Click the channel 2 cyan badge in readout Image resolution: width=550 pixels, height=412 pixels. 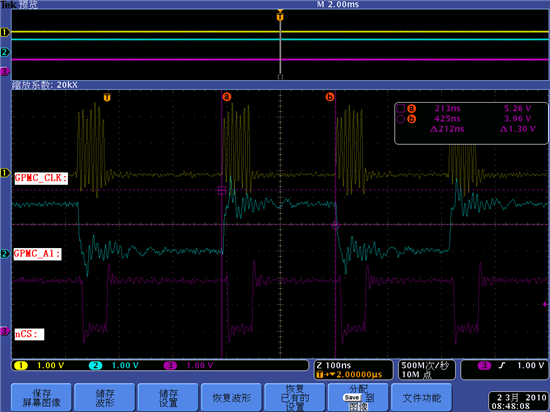[x=95, y=365]
